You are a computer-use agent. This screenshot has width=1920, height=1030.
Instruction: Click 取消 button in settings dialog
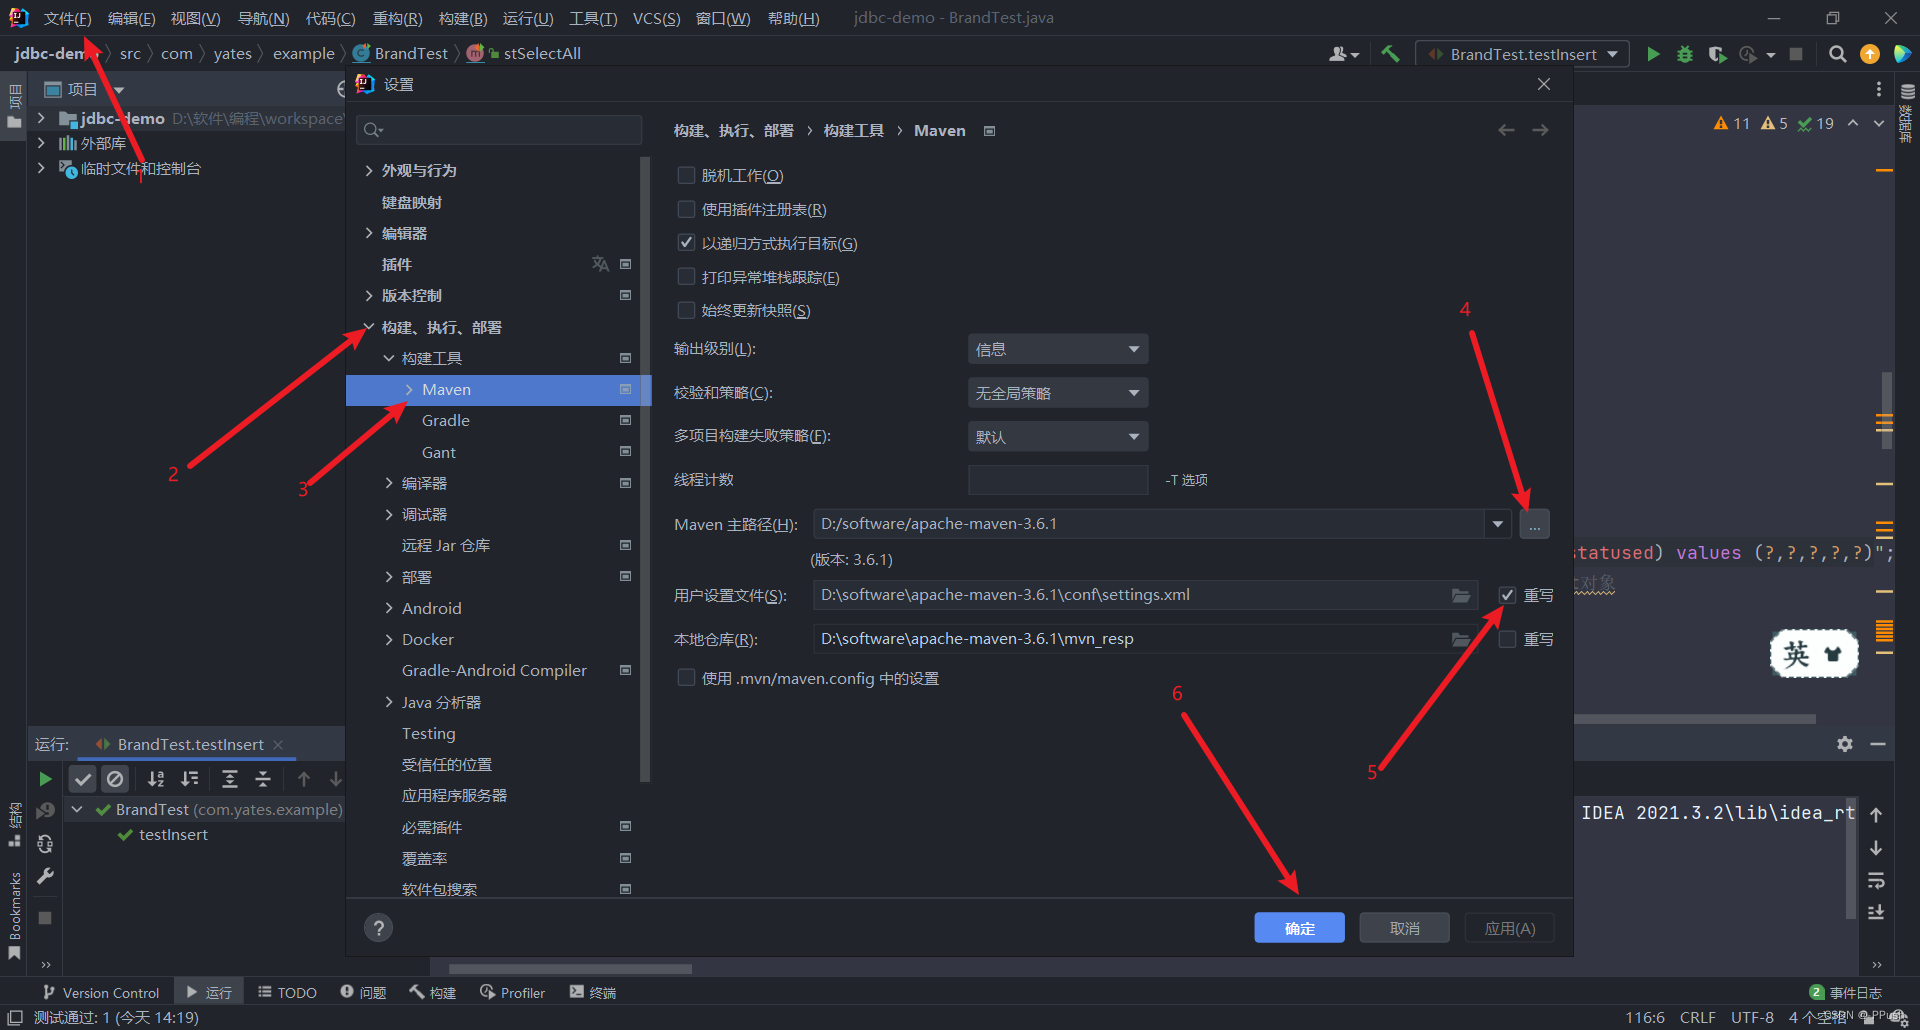(1404, 928)
